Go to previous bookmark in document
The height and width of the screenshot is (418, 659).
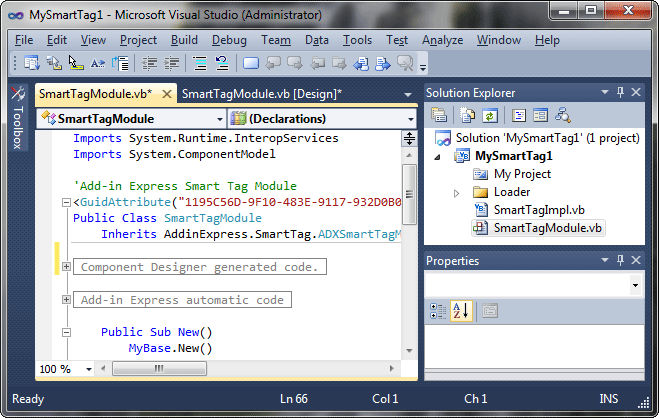click(x=361, y=63)
